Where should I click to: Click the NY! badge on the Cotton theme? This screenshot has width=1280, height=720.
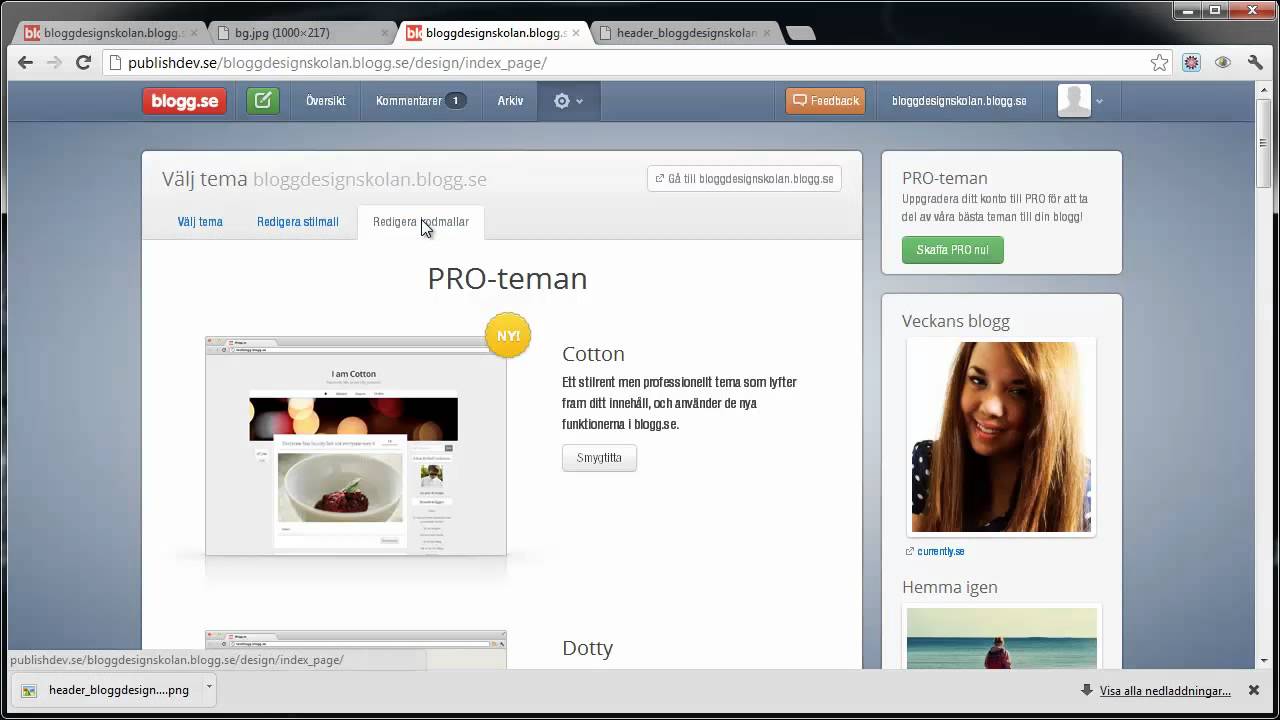click(x=508, y=335)
